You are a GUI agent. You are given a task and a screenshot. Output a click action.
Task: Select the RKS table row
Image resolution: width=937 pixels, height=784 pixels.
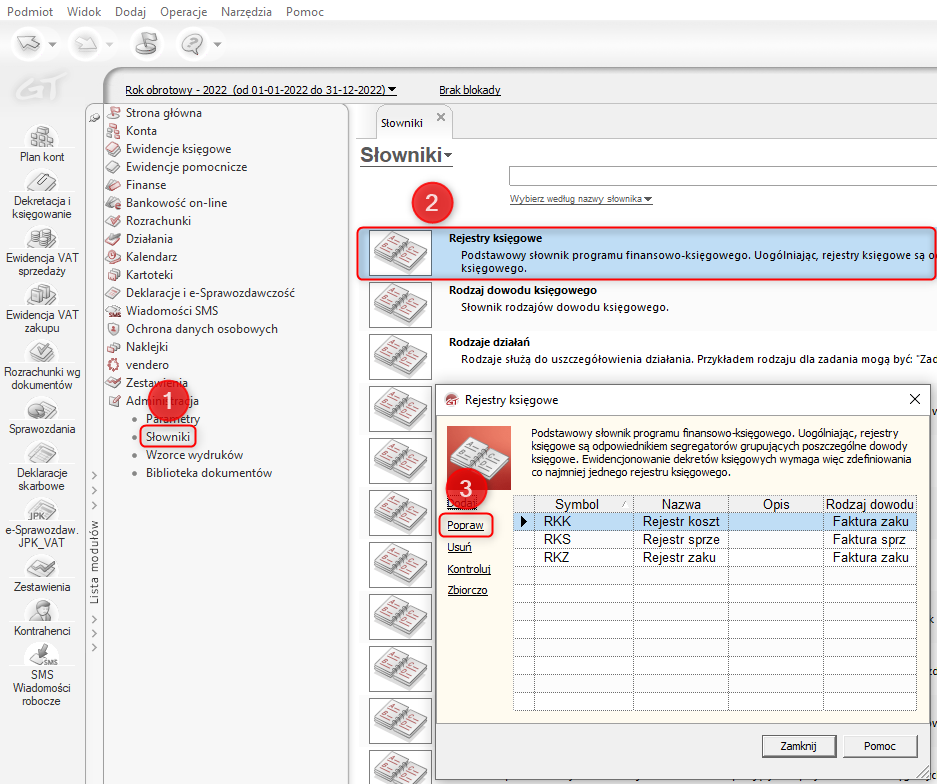(x=715, y=540)
